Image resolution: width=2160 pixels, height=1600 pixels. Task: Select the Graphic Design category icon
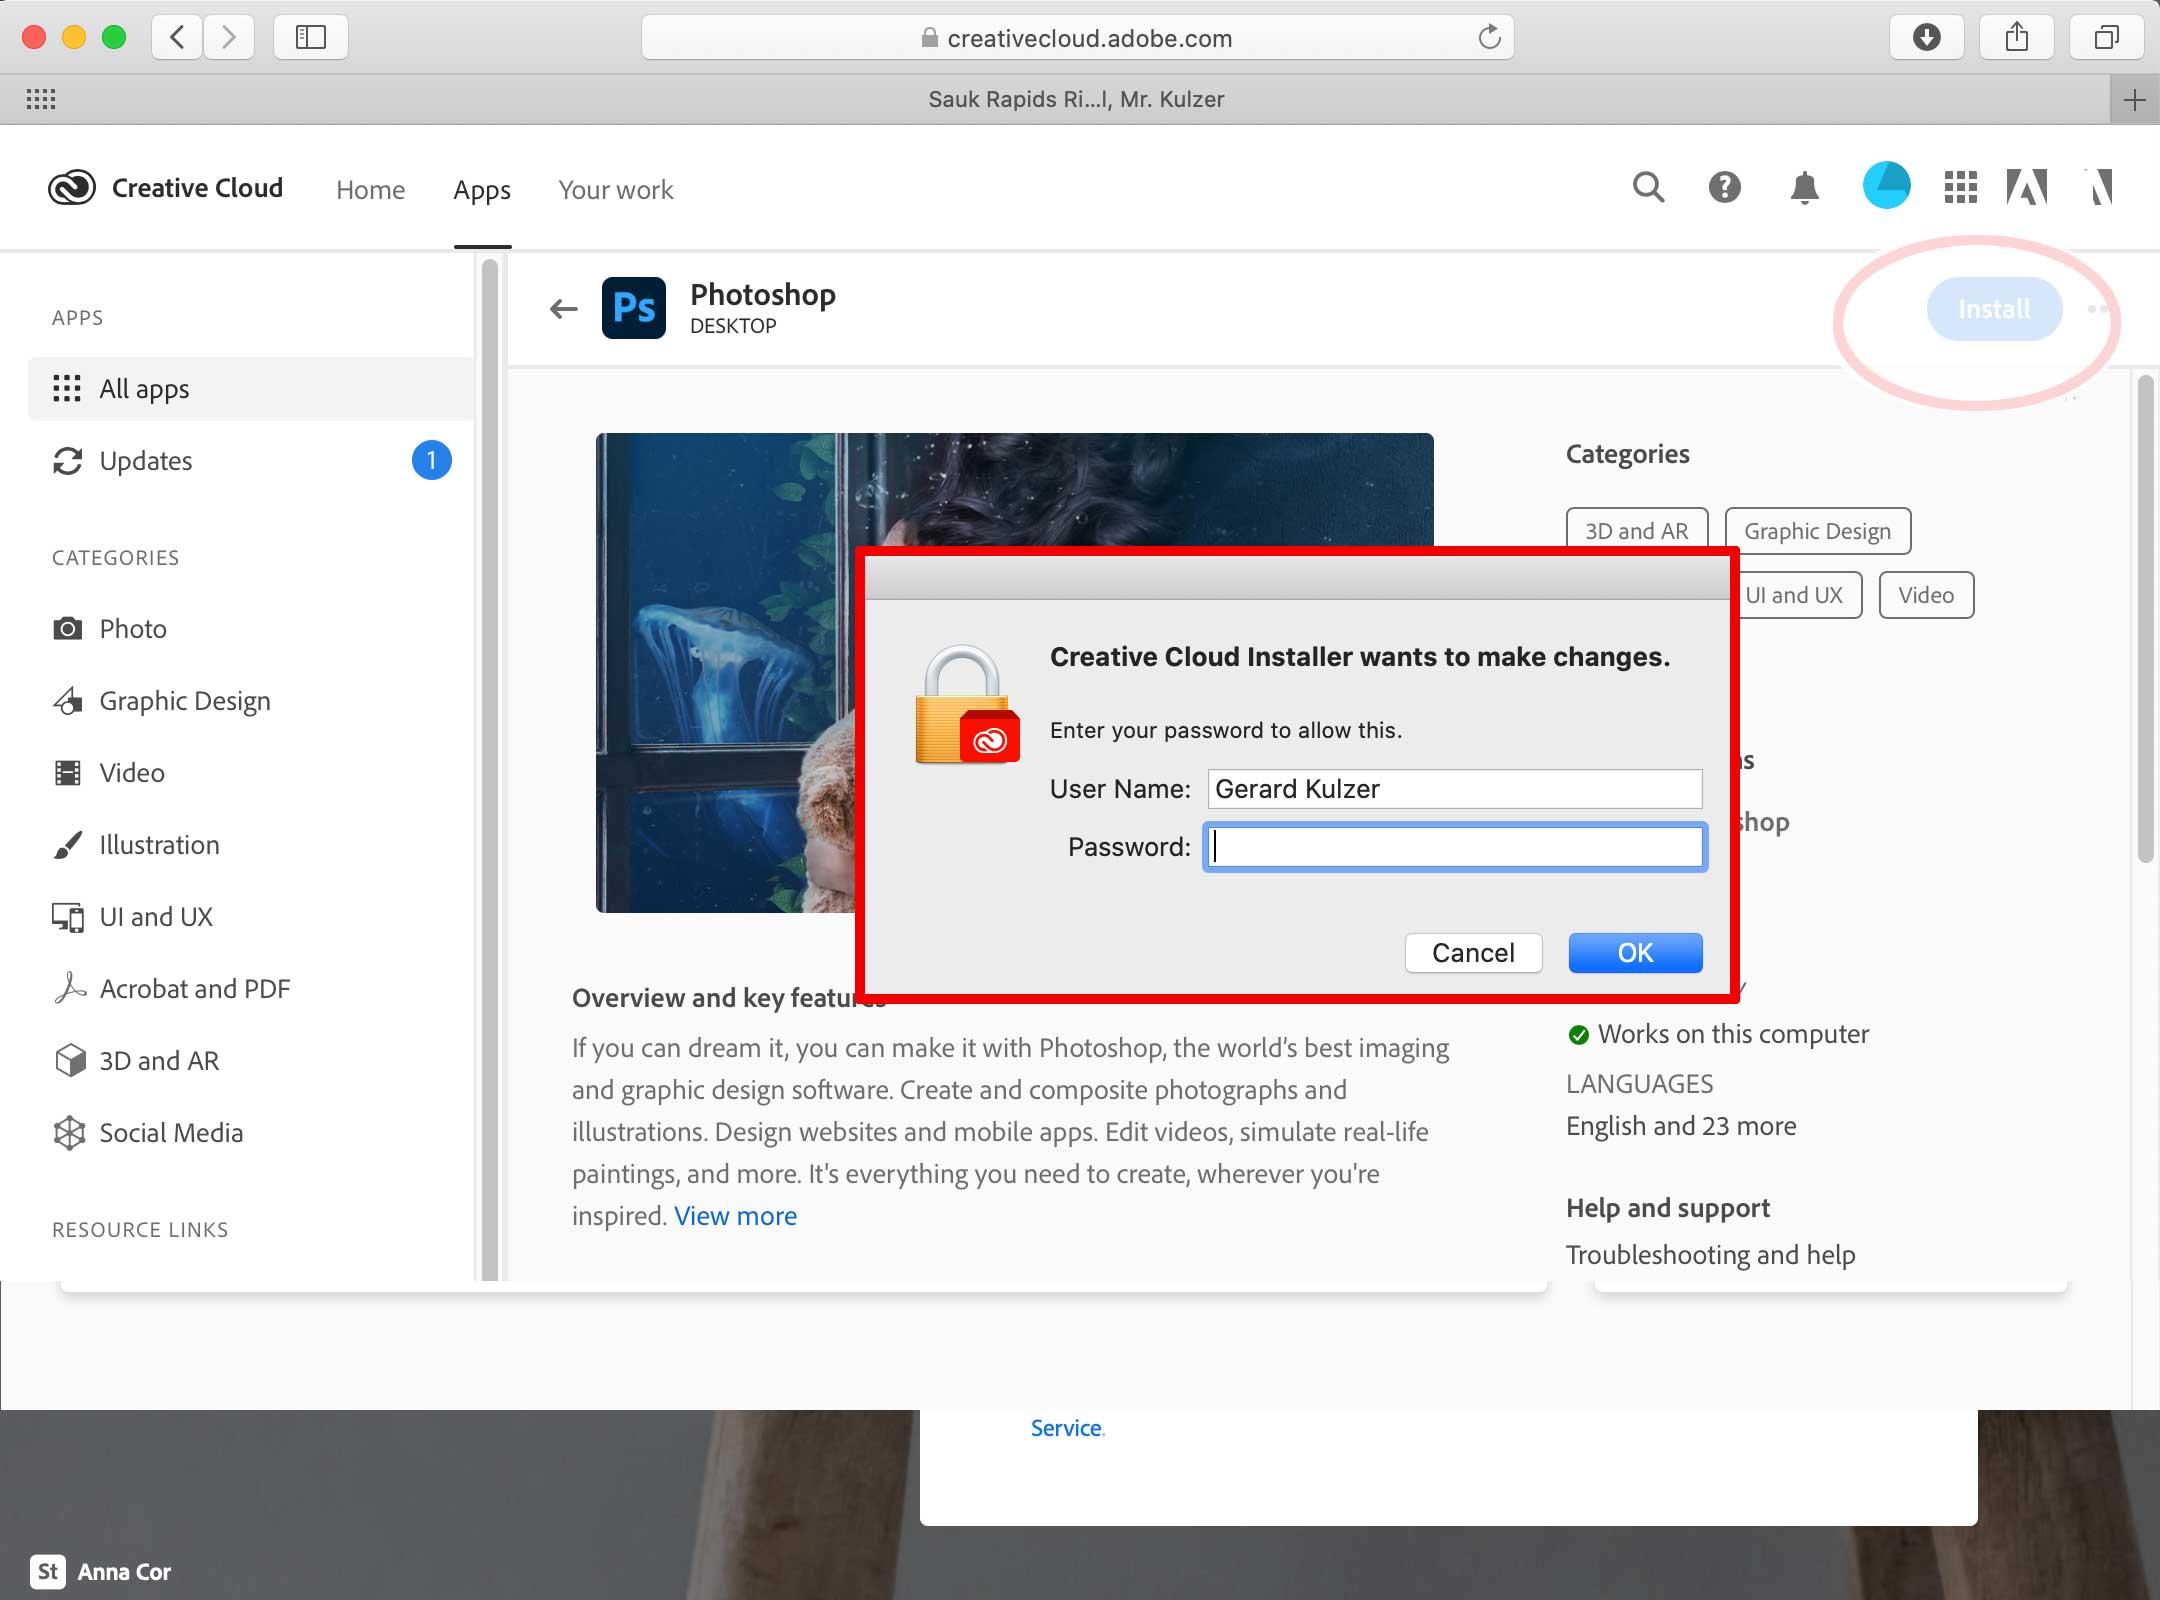click(x=67, y=700)
